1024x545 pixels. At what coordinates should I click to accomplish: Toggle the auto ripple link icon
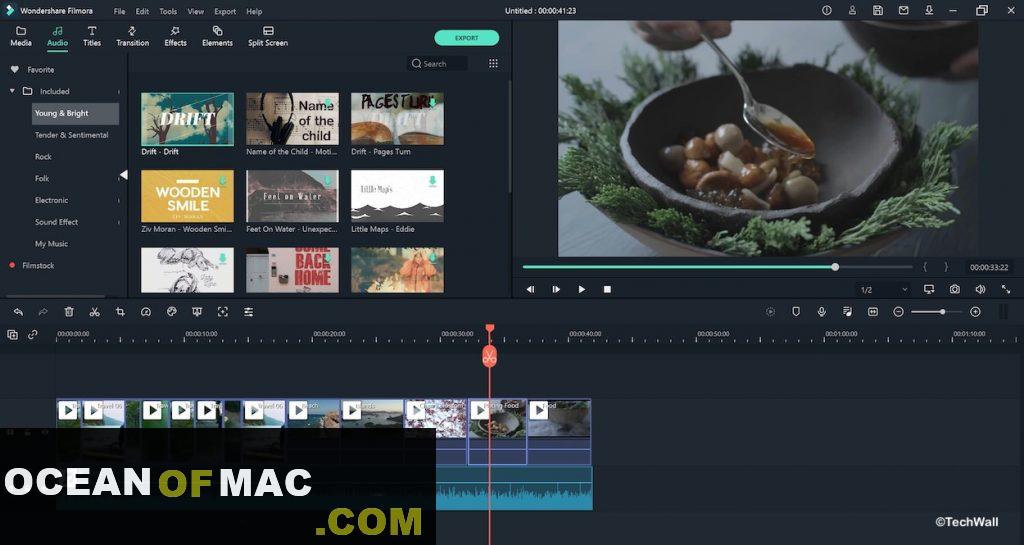coord(33,335)
